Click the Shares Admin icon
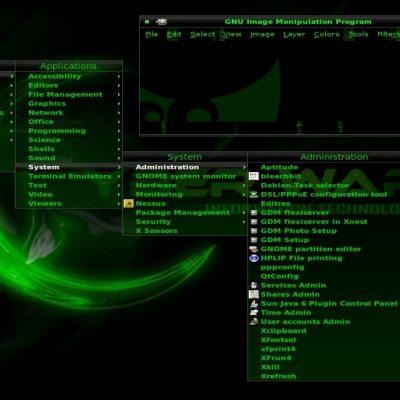The width and height of the screenshot is (400, 400). point(254,294)
